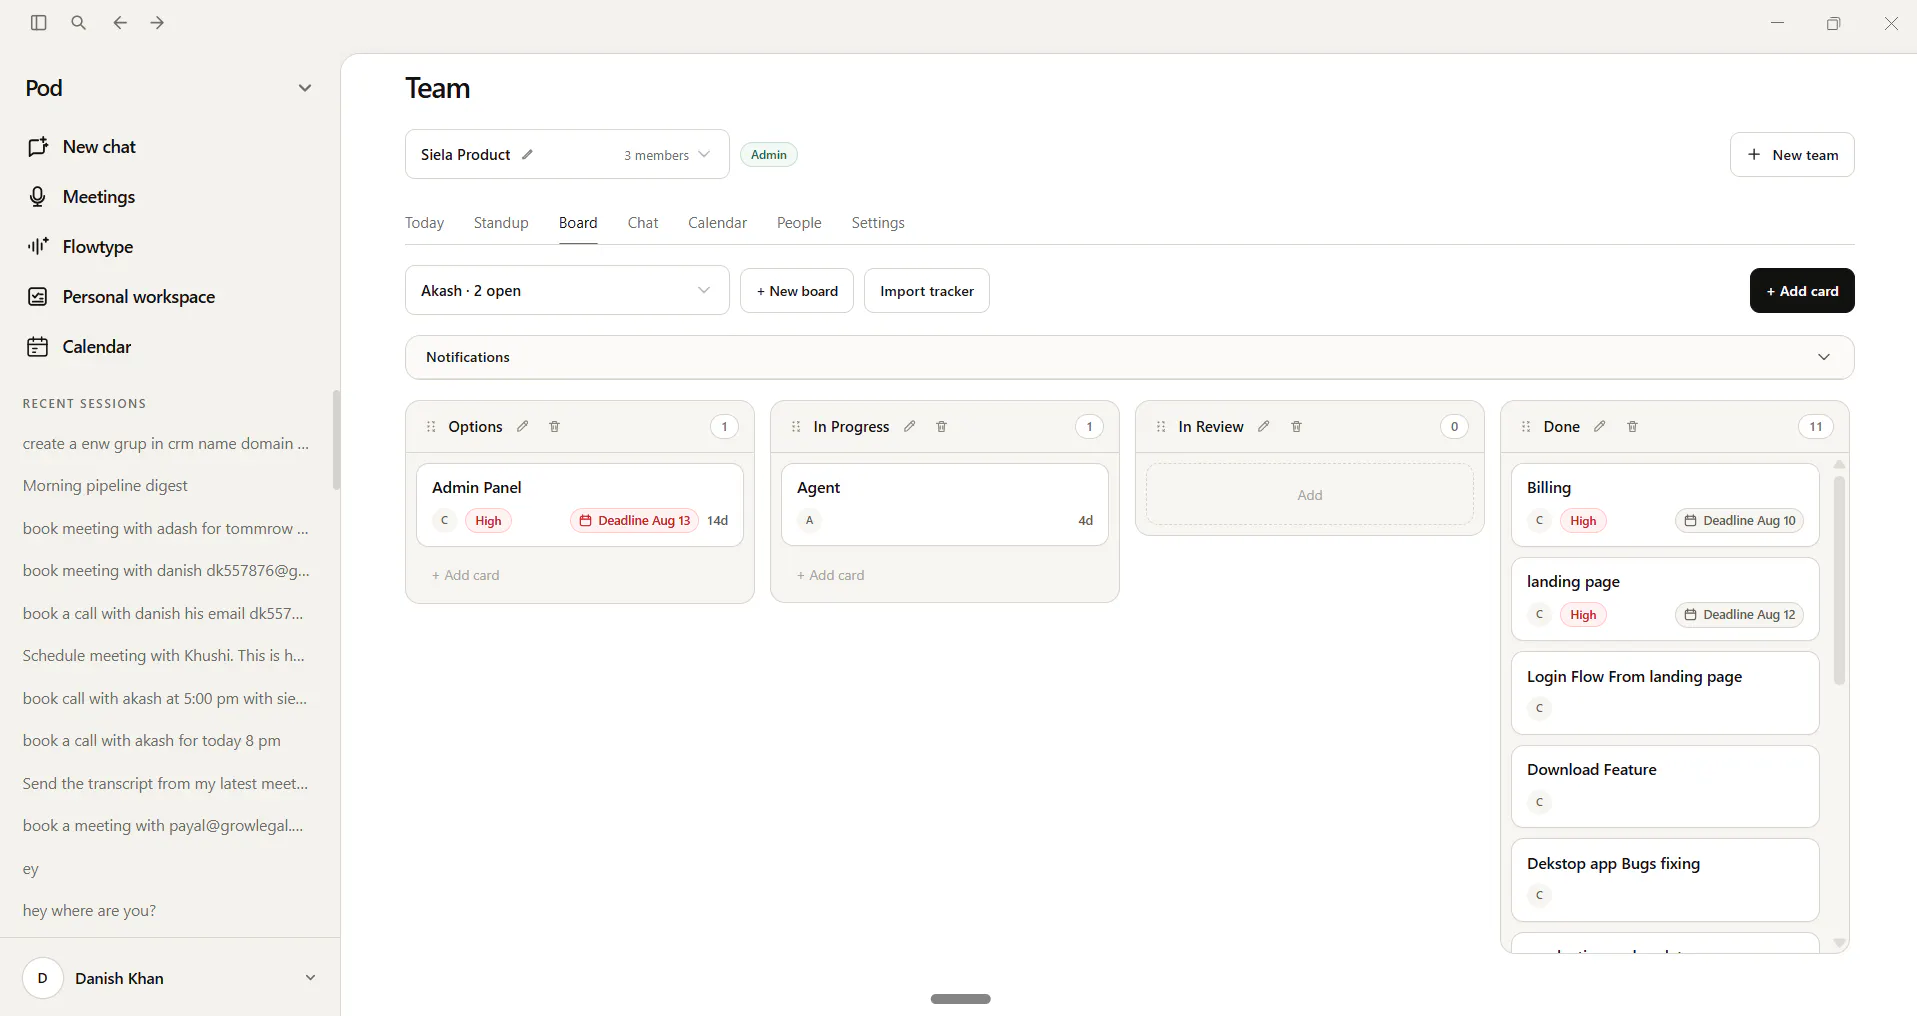The width and height of the screenshot is (1917, 1016).
Task: Select the Board tab
Action: [578, 222]
